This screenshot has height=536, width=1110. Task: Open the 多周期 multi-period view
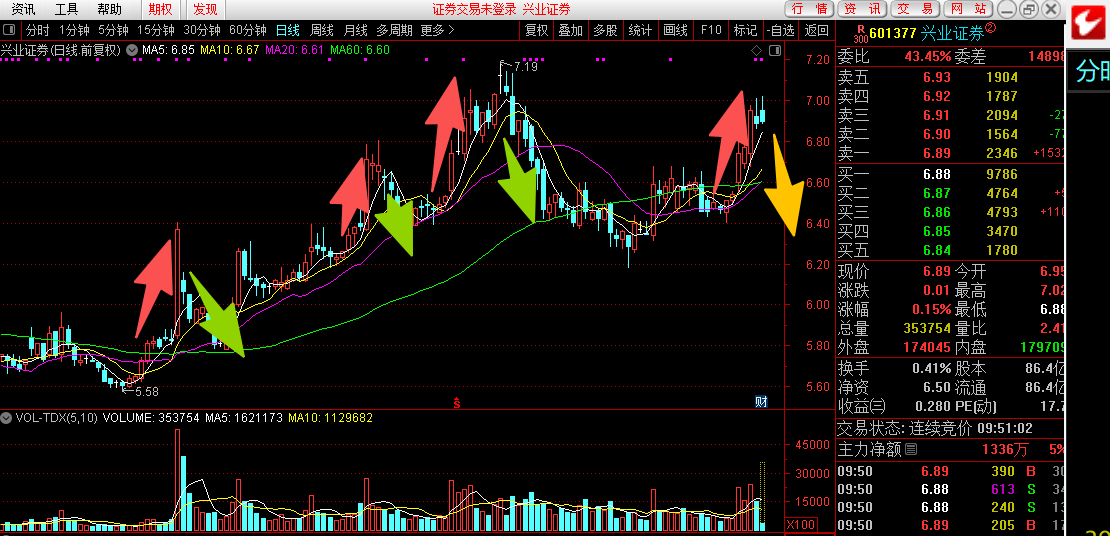pyautogui.click(x=394, y=30)
